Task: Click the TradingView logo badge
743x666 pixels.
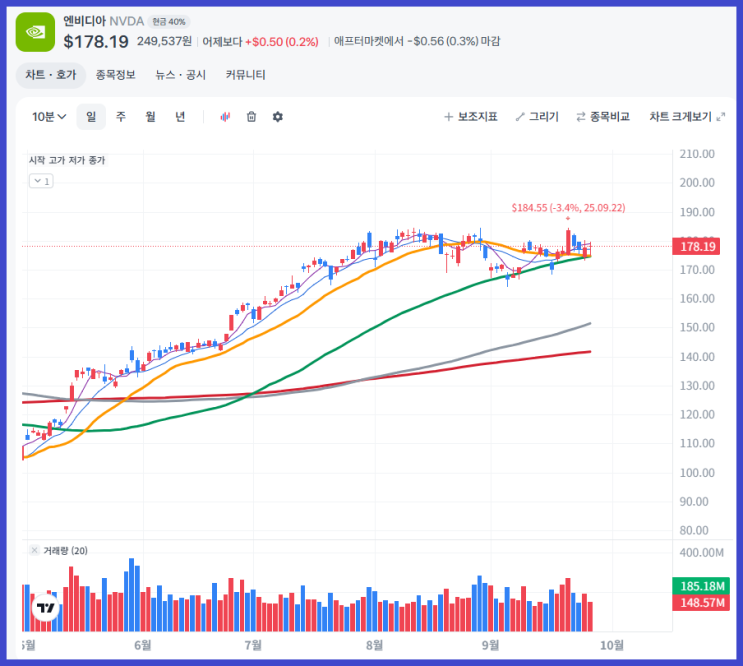Action: 46,607
